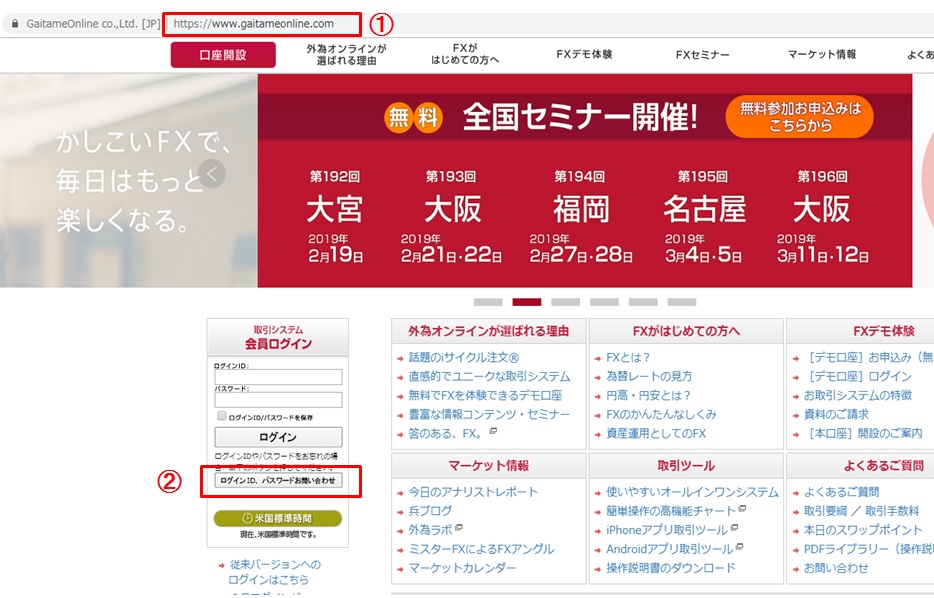
Task: Open 無料でFXを体験できるデモ口座 link
Action: pyautogui.click(x=485, y=395)
